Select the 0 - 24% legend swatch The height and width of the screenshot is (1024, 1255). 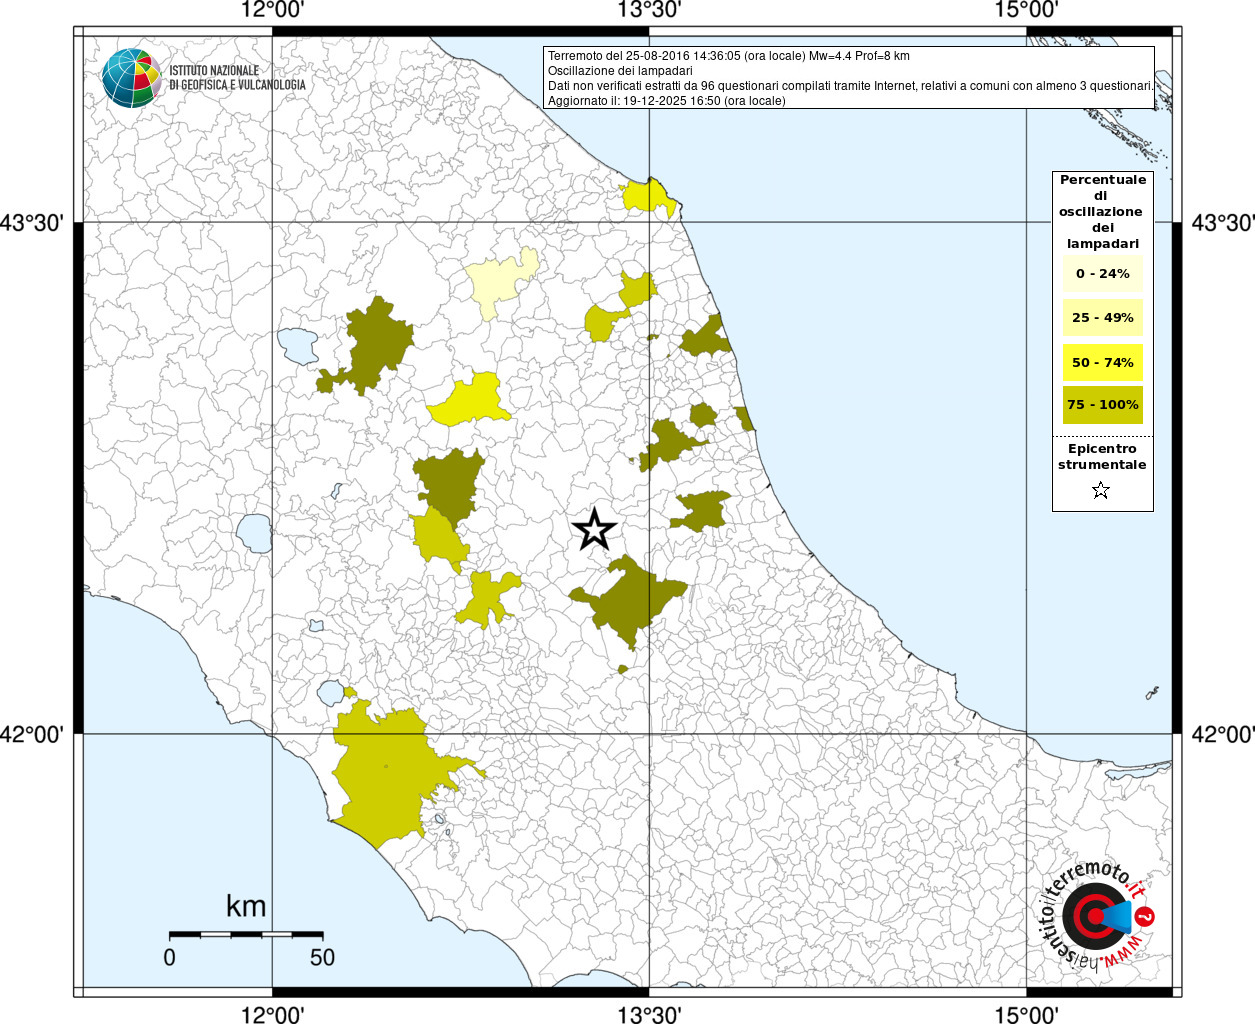(1102, 273)
